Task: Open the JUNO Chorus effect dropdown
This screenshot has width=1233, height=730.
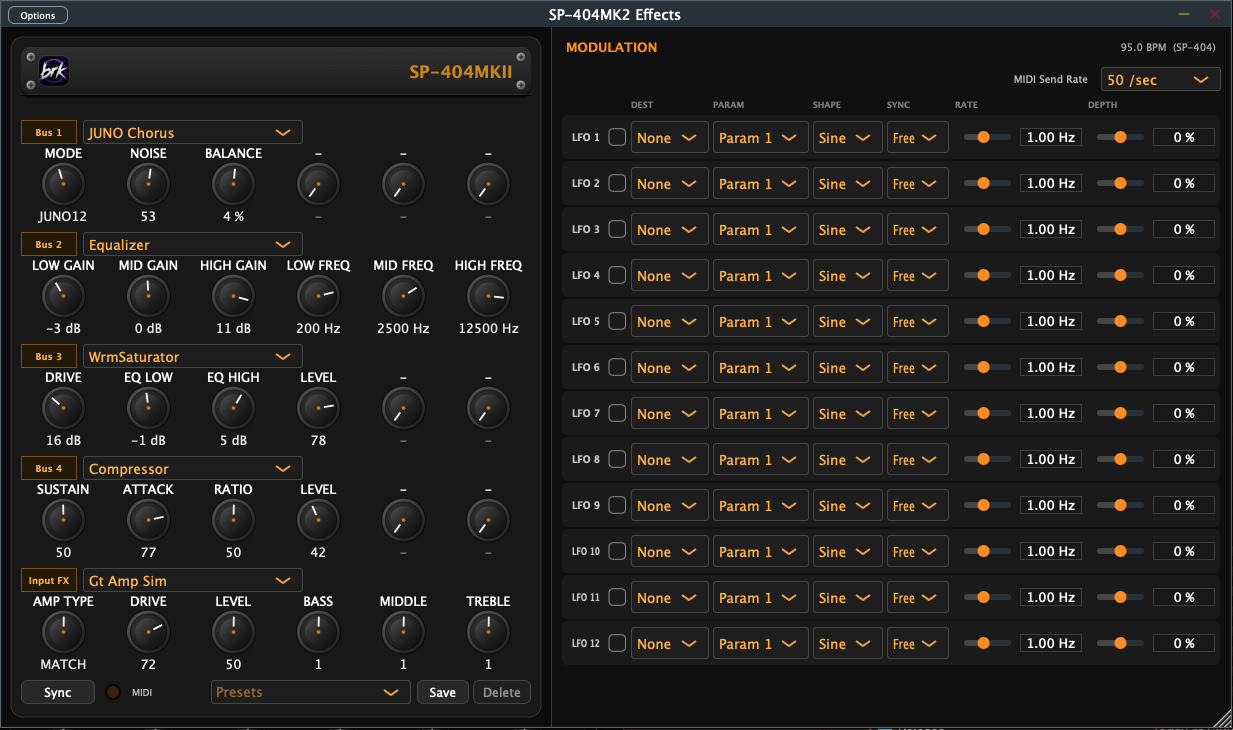Action: click(x=193, y=132)
